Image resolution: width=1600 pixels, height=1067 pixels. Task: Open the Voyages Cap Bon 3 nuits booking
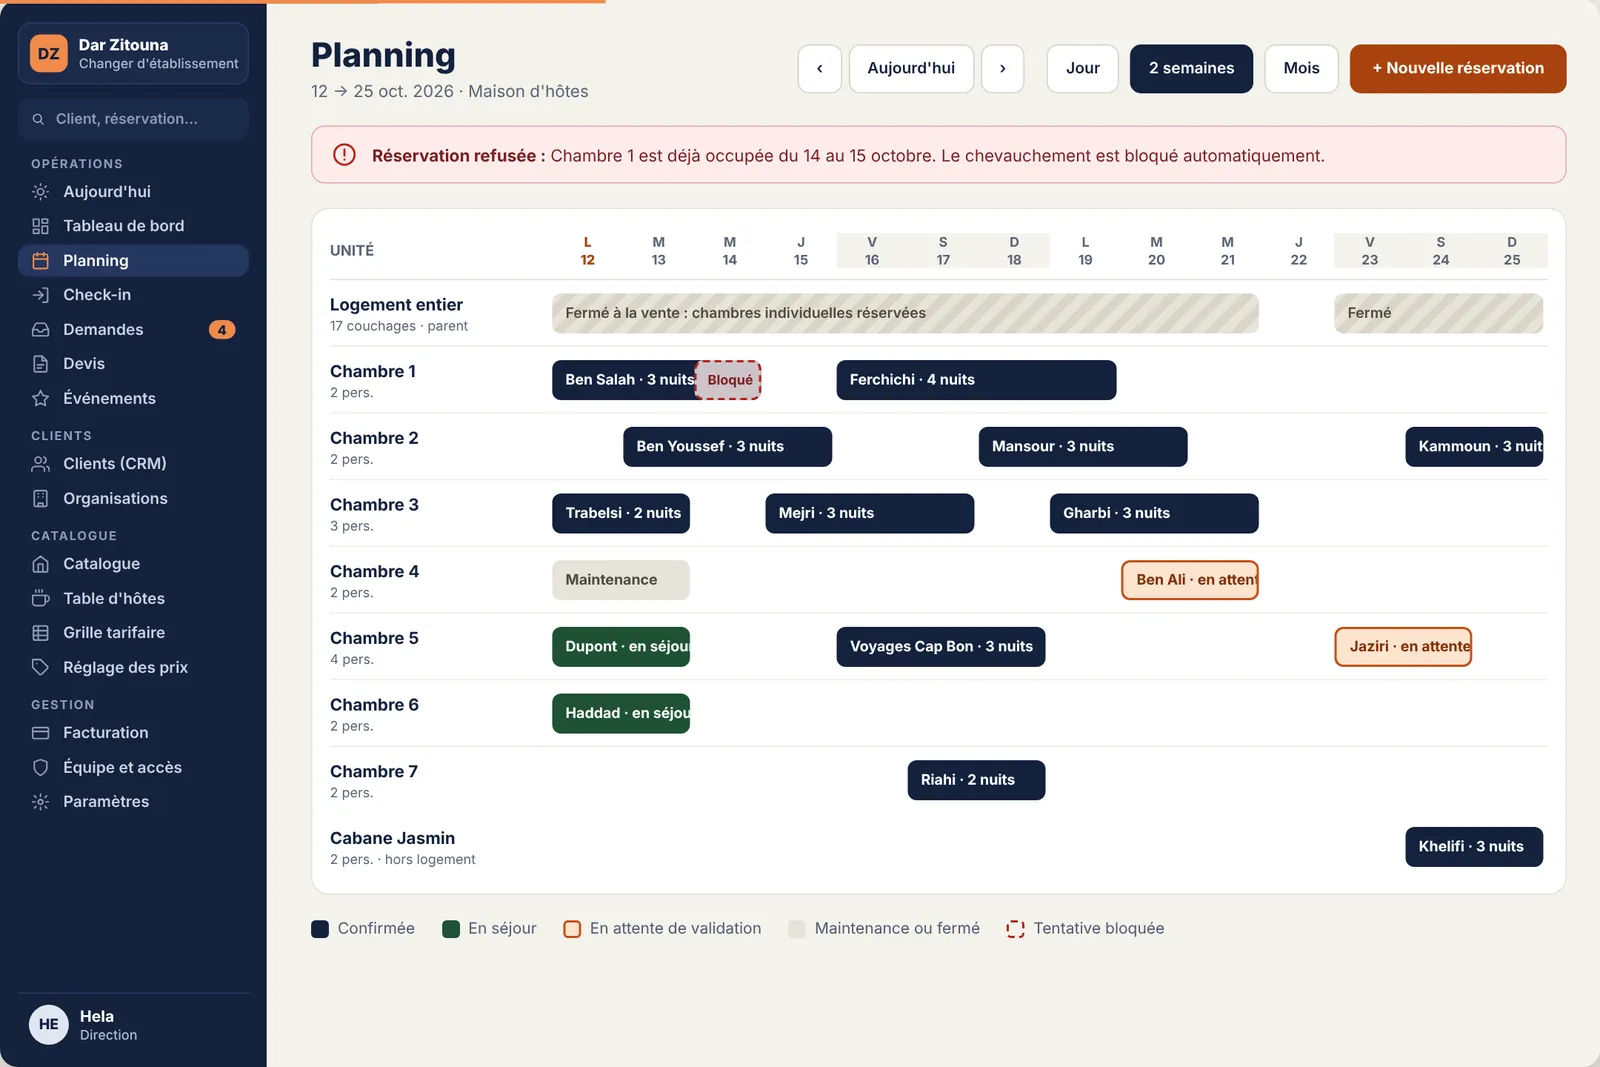(941, 647)
